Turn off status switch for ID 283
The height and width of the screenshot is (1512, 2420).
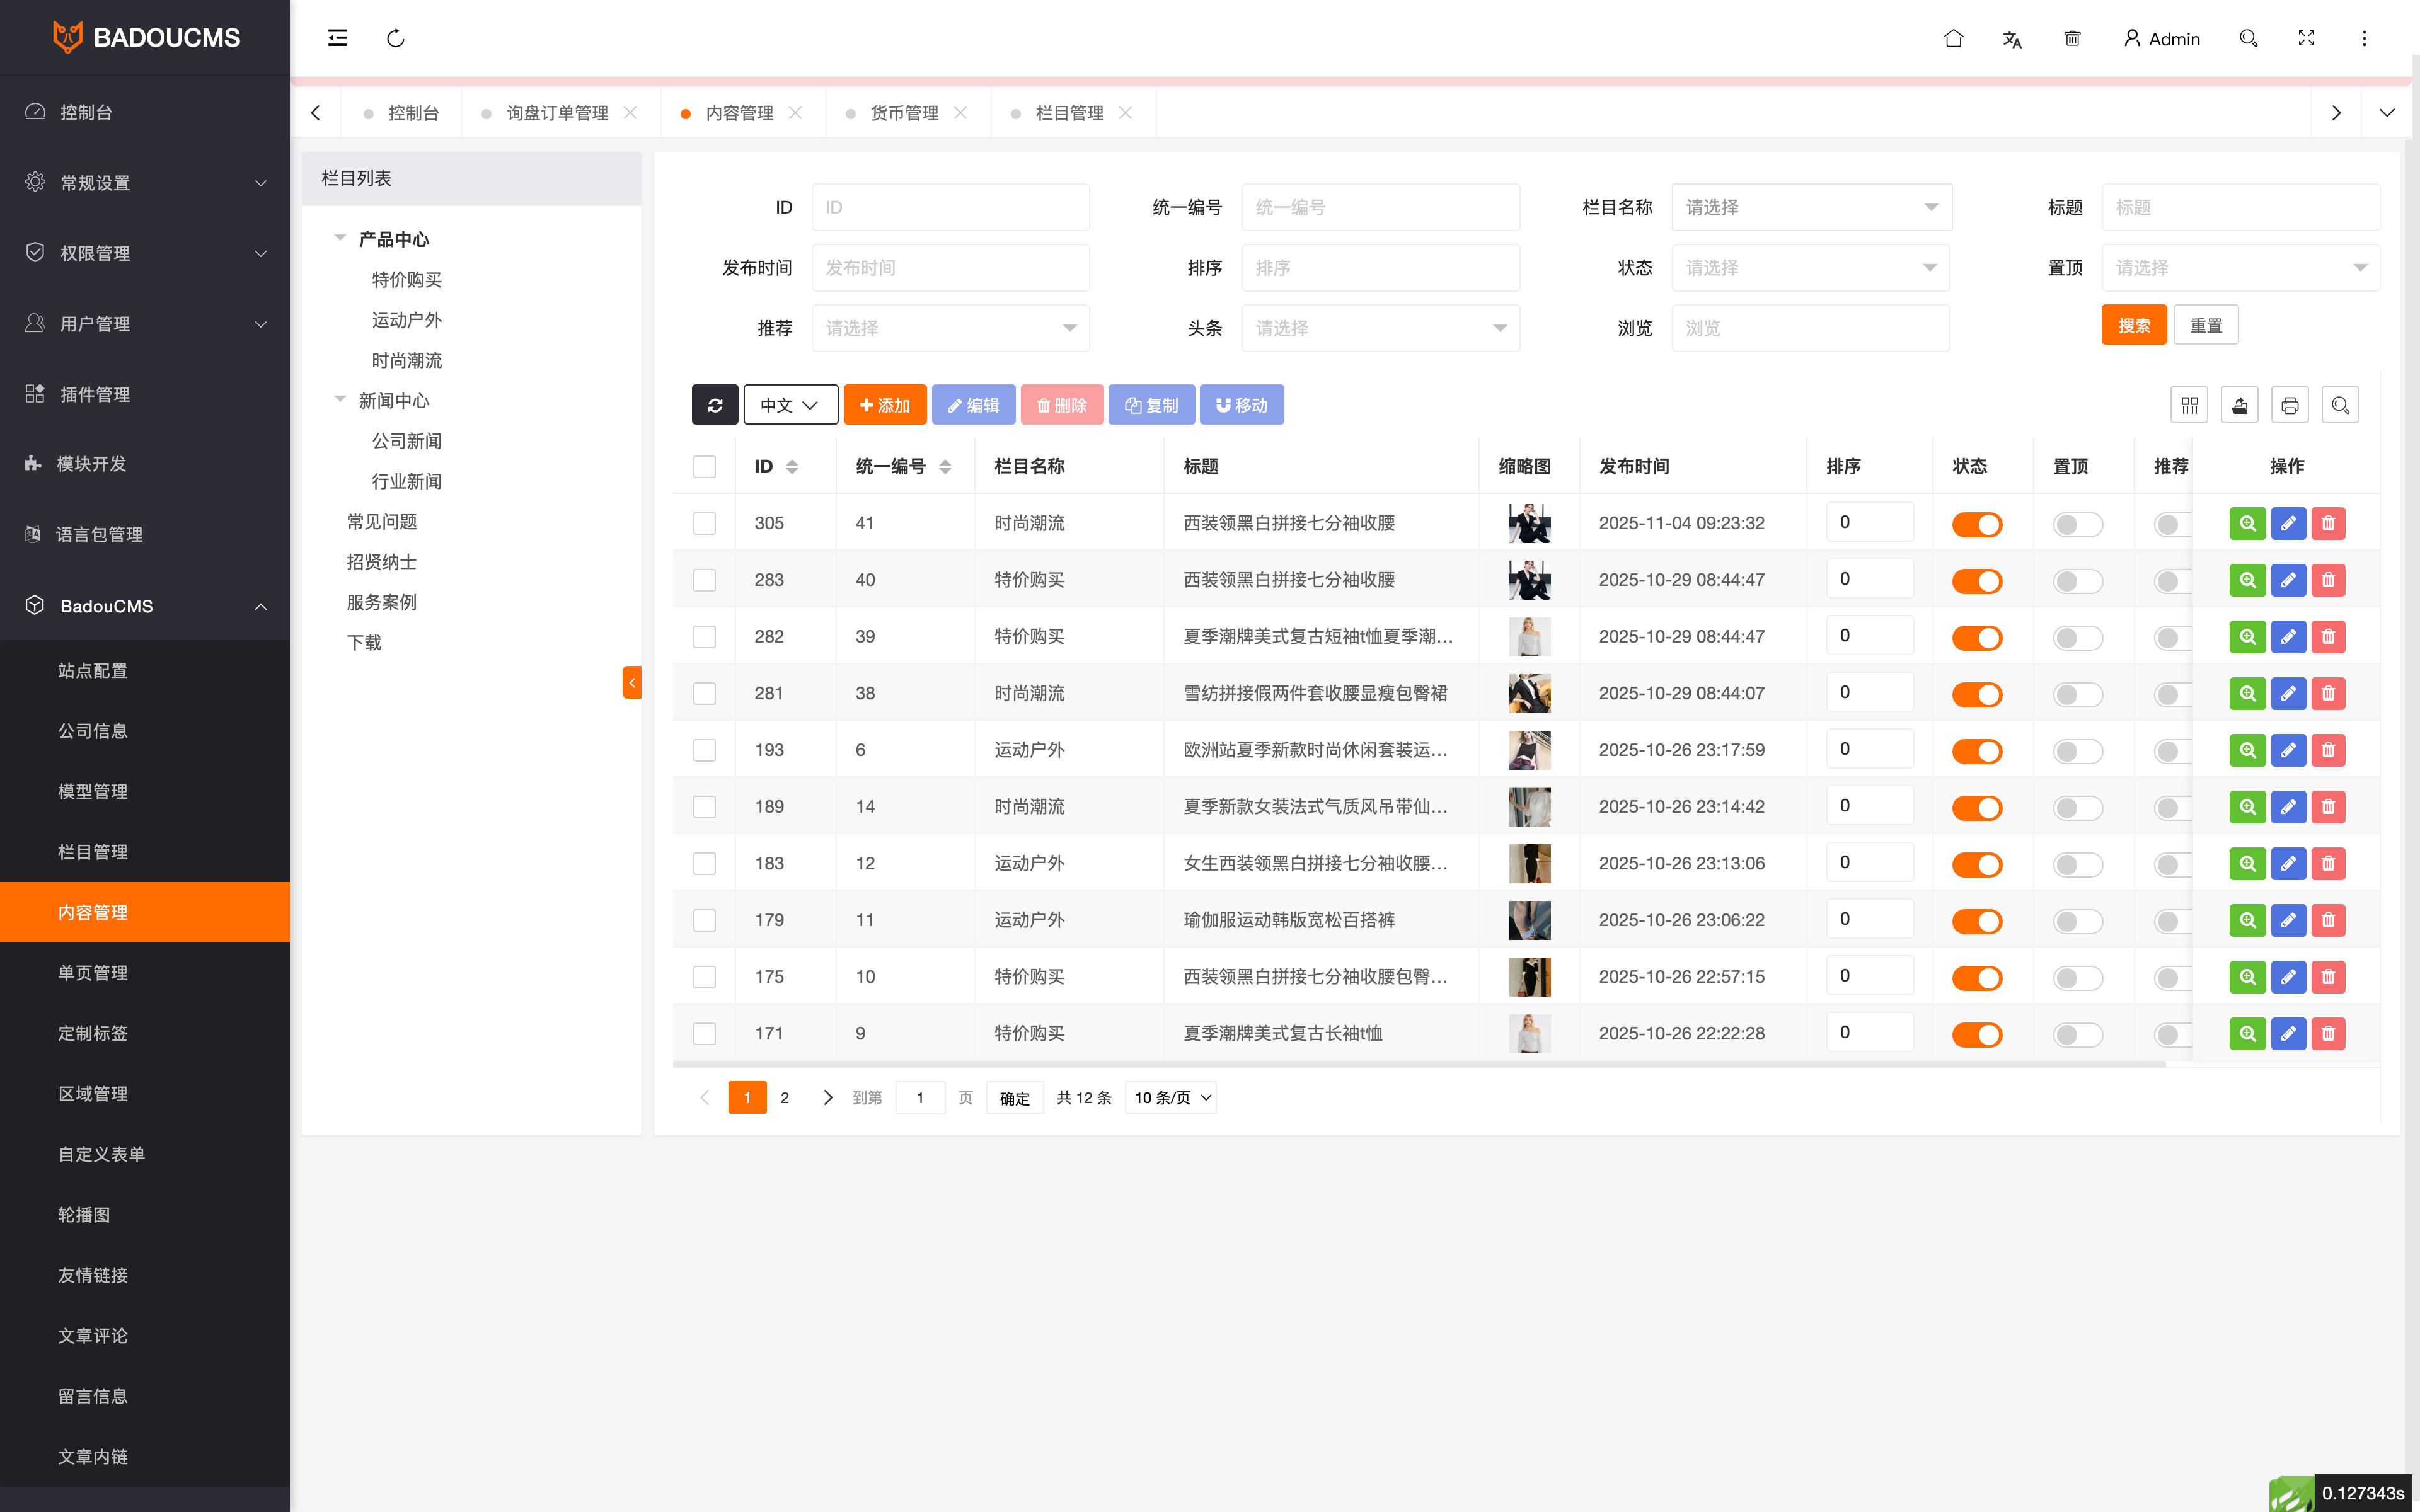(1976, 581)
